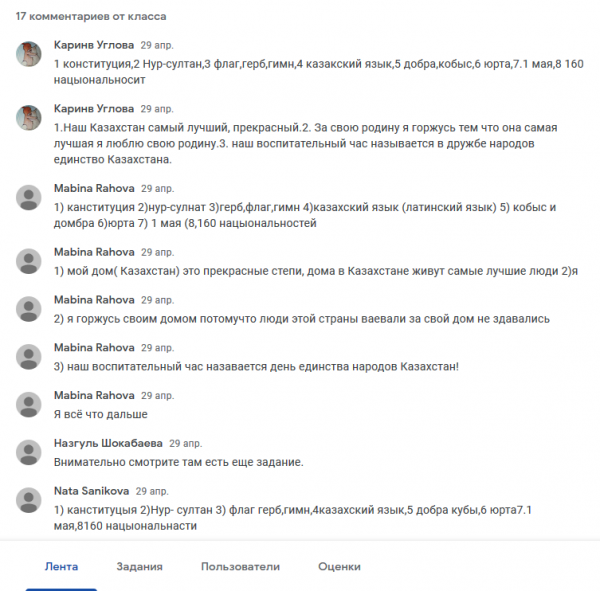Viewport: 600px width, 591px height.
Task: Click Карина Углова's avatar on second comment
Action: [30, 117]
